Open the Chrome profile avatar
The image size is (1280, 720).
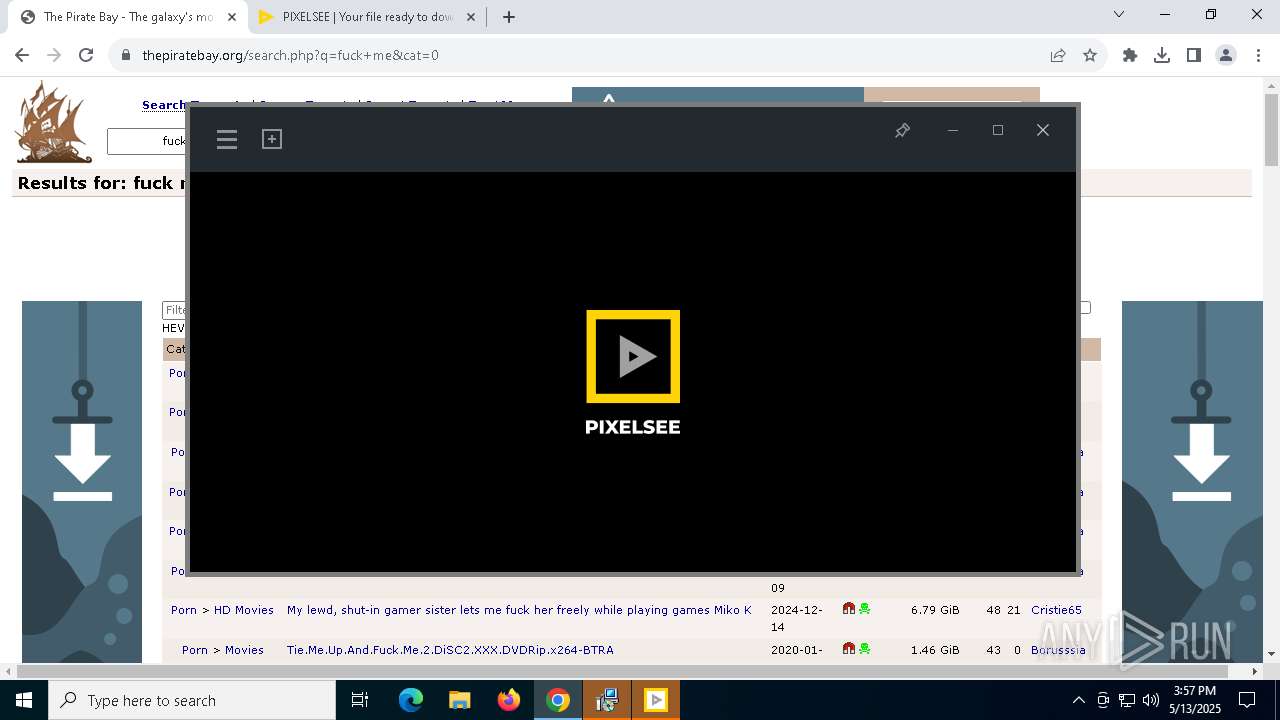(1226, 55)
